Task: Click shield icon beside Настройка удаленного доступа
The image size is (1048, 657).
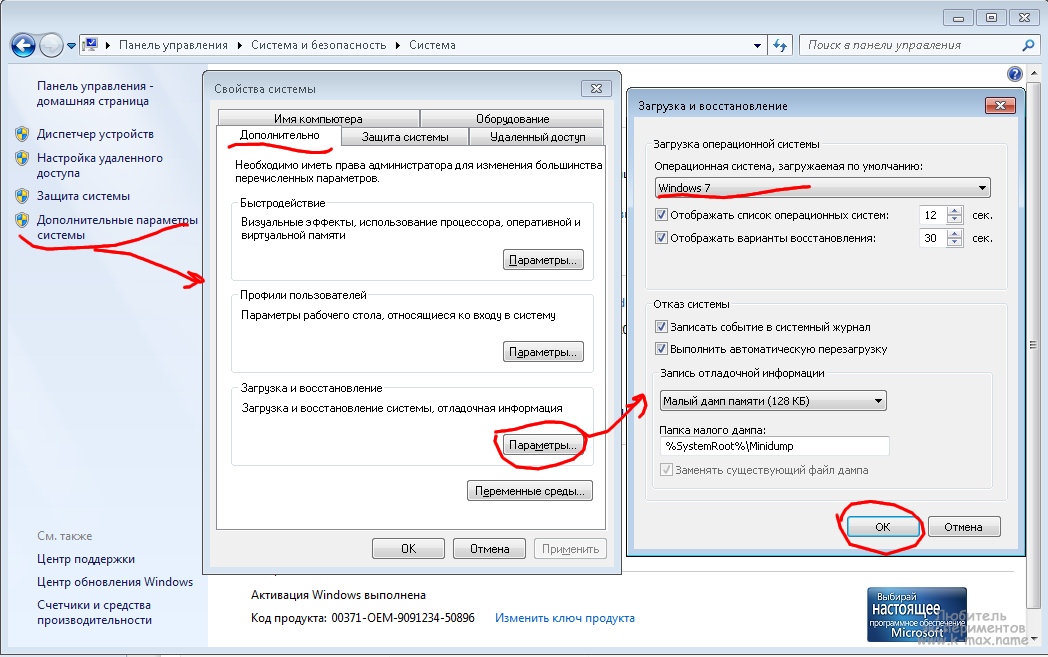Action: pos(22,158)
